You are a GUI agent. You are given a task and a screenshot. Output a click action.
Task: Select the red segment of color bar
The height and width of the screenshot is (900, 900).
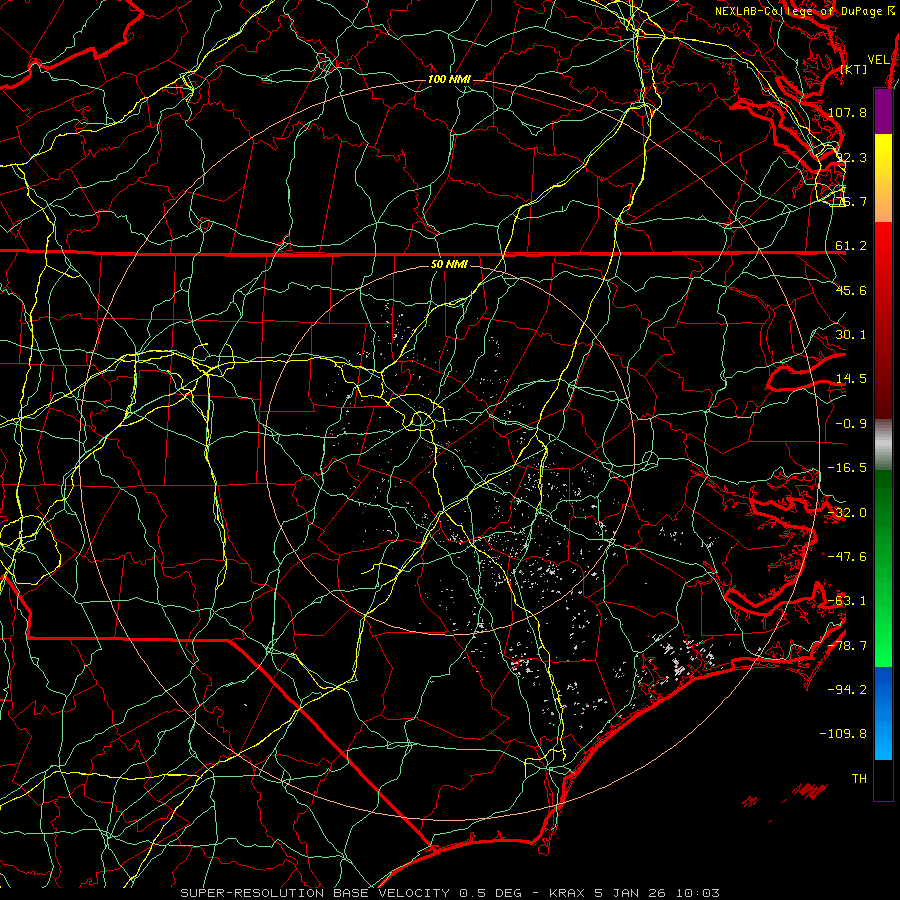coord(883,320)
